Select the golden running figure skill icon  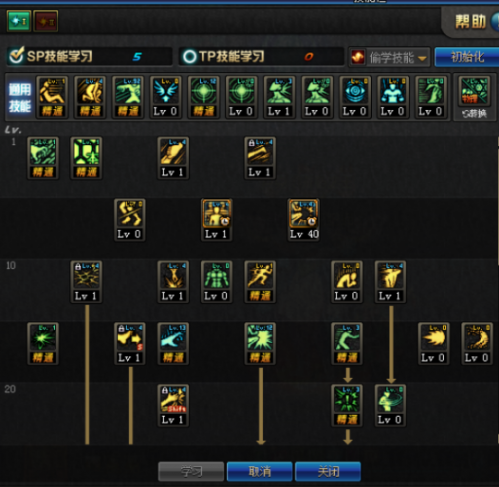[x=260, y=282]
